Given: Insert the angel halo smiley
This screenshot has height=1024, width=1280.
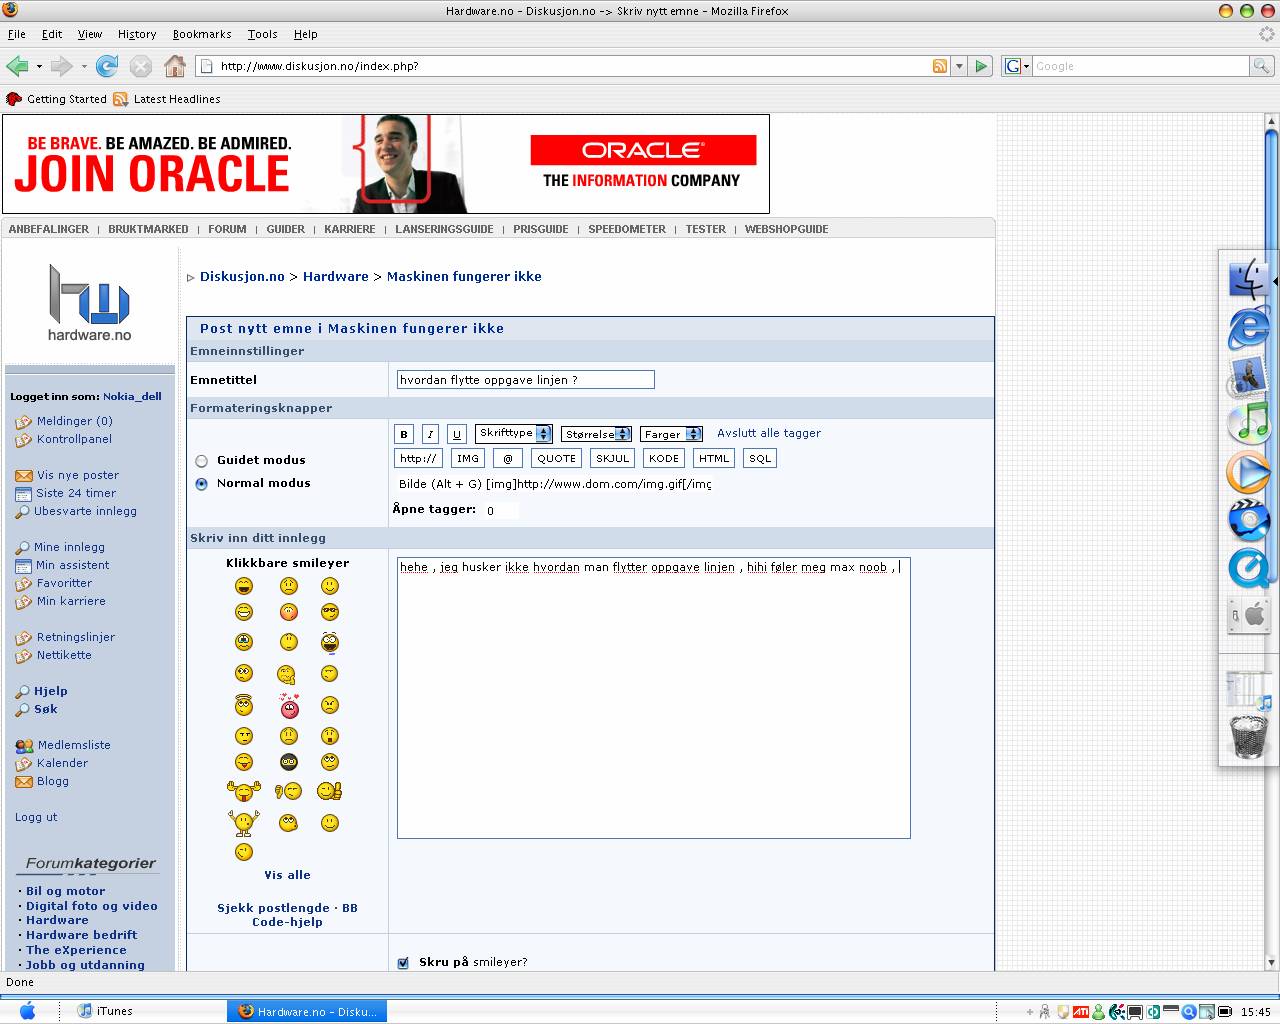Looking at the screenshot, I should 244,705.
